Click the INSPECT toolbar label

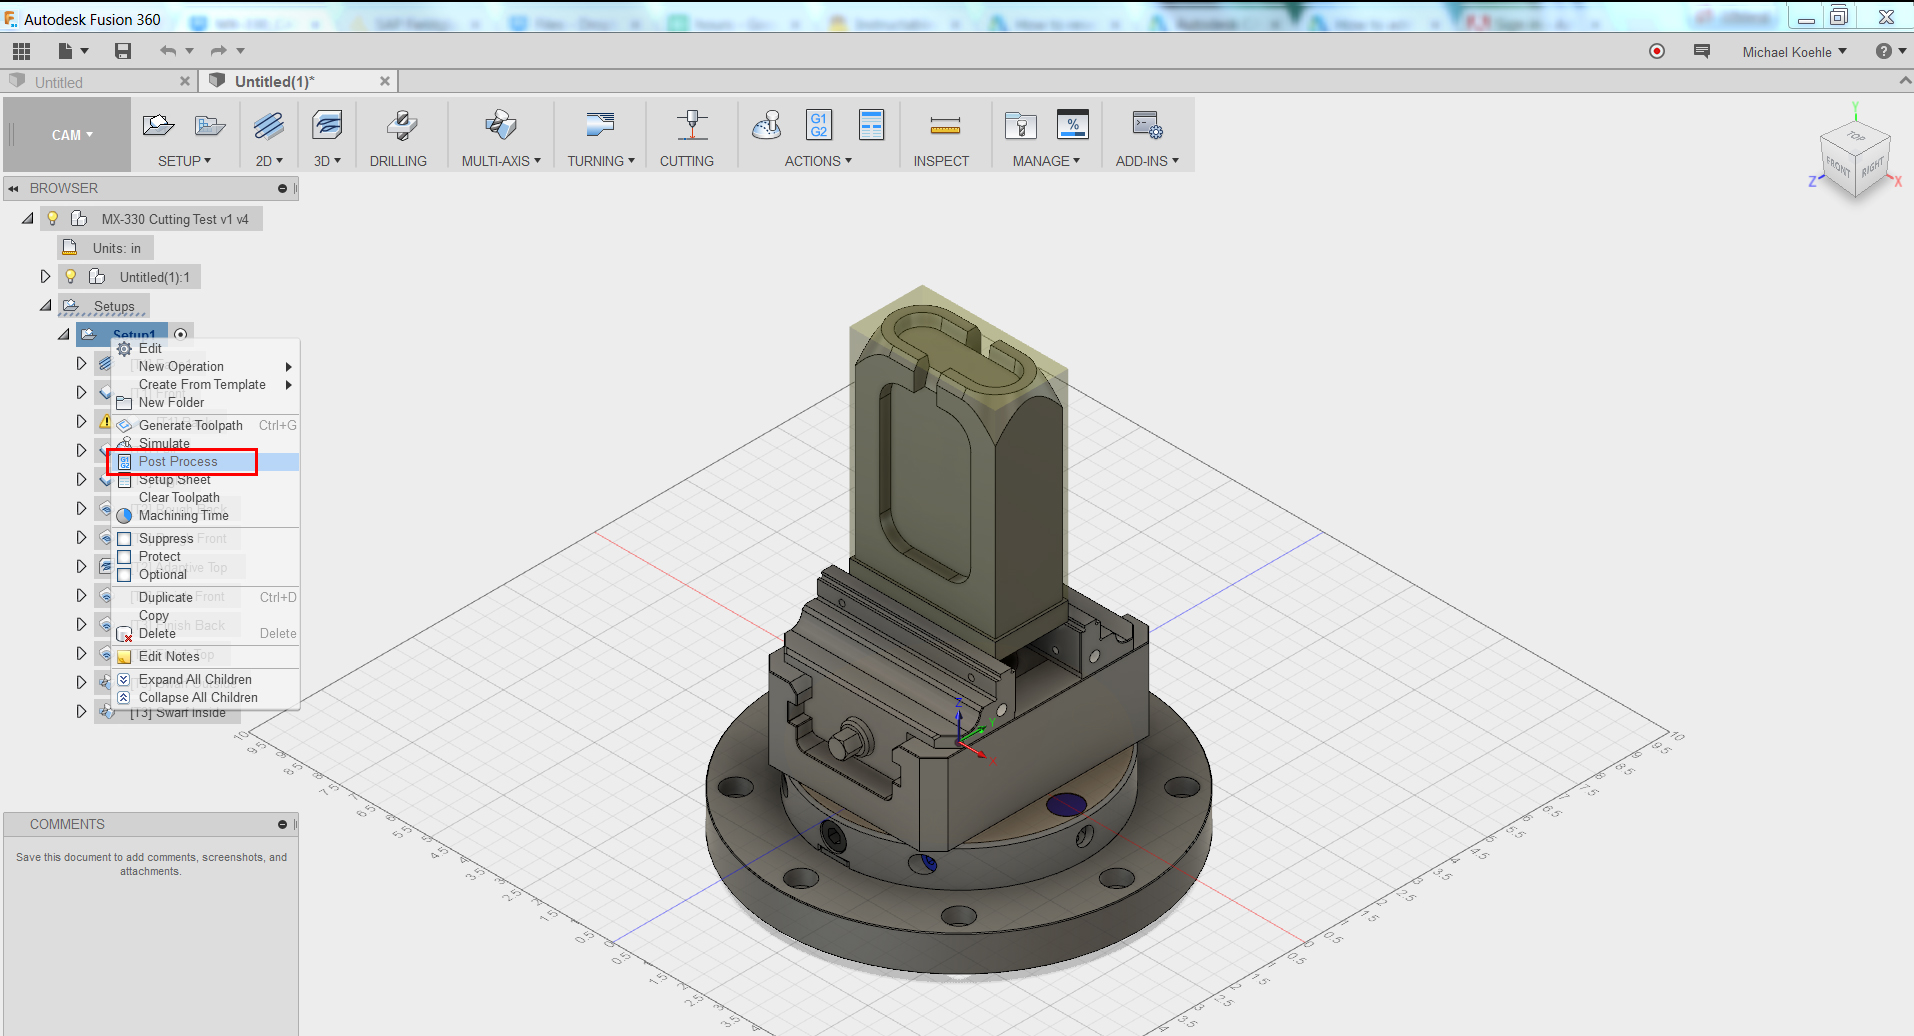pos(941,161)
